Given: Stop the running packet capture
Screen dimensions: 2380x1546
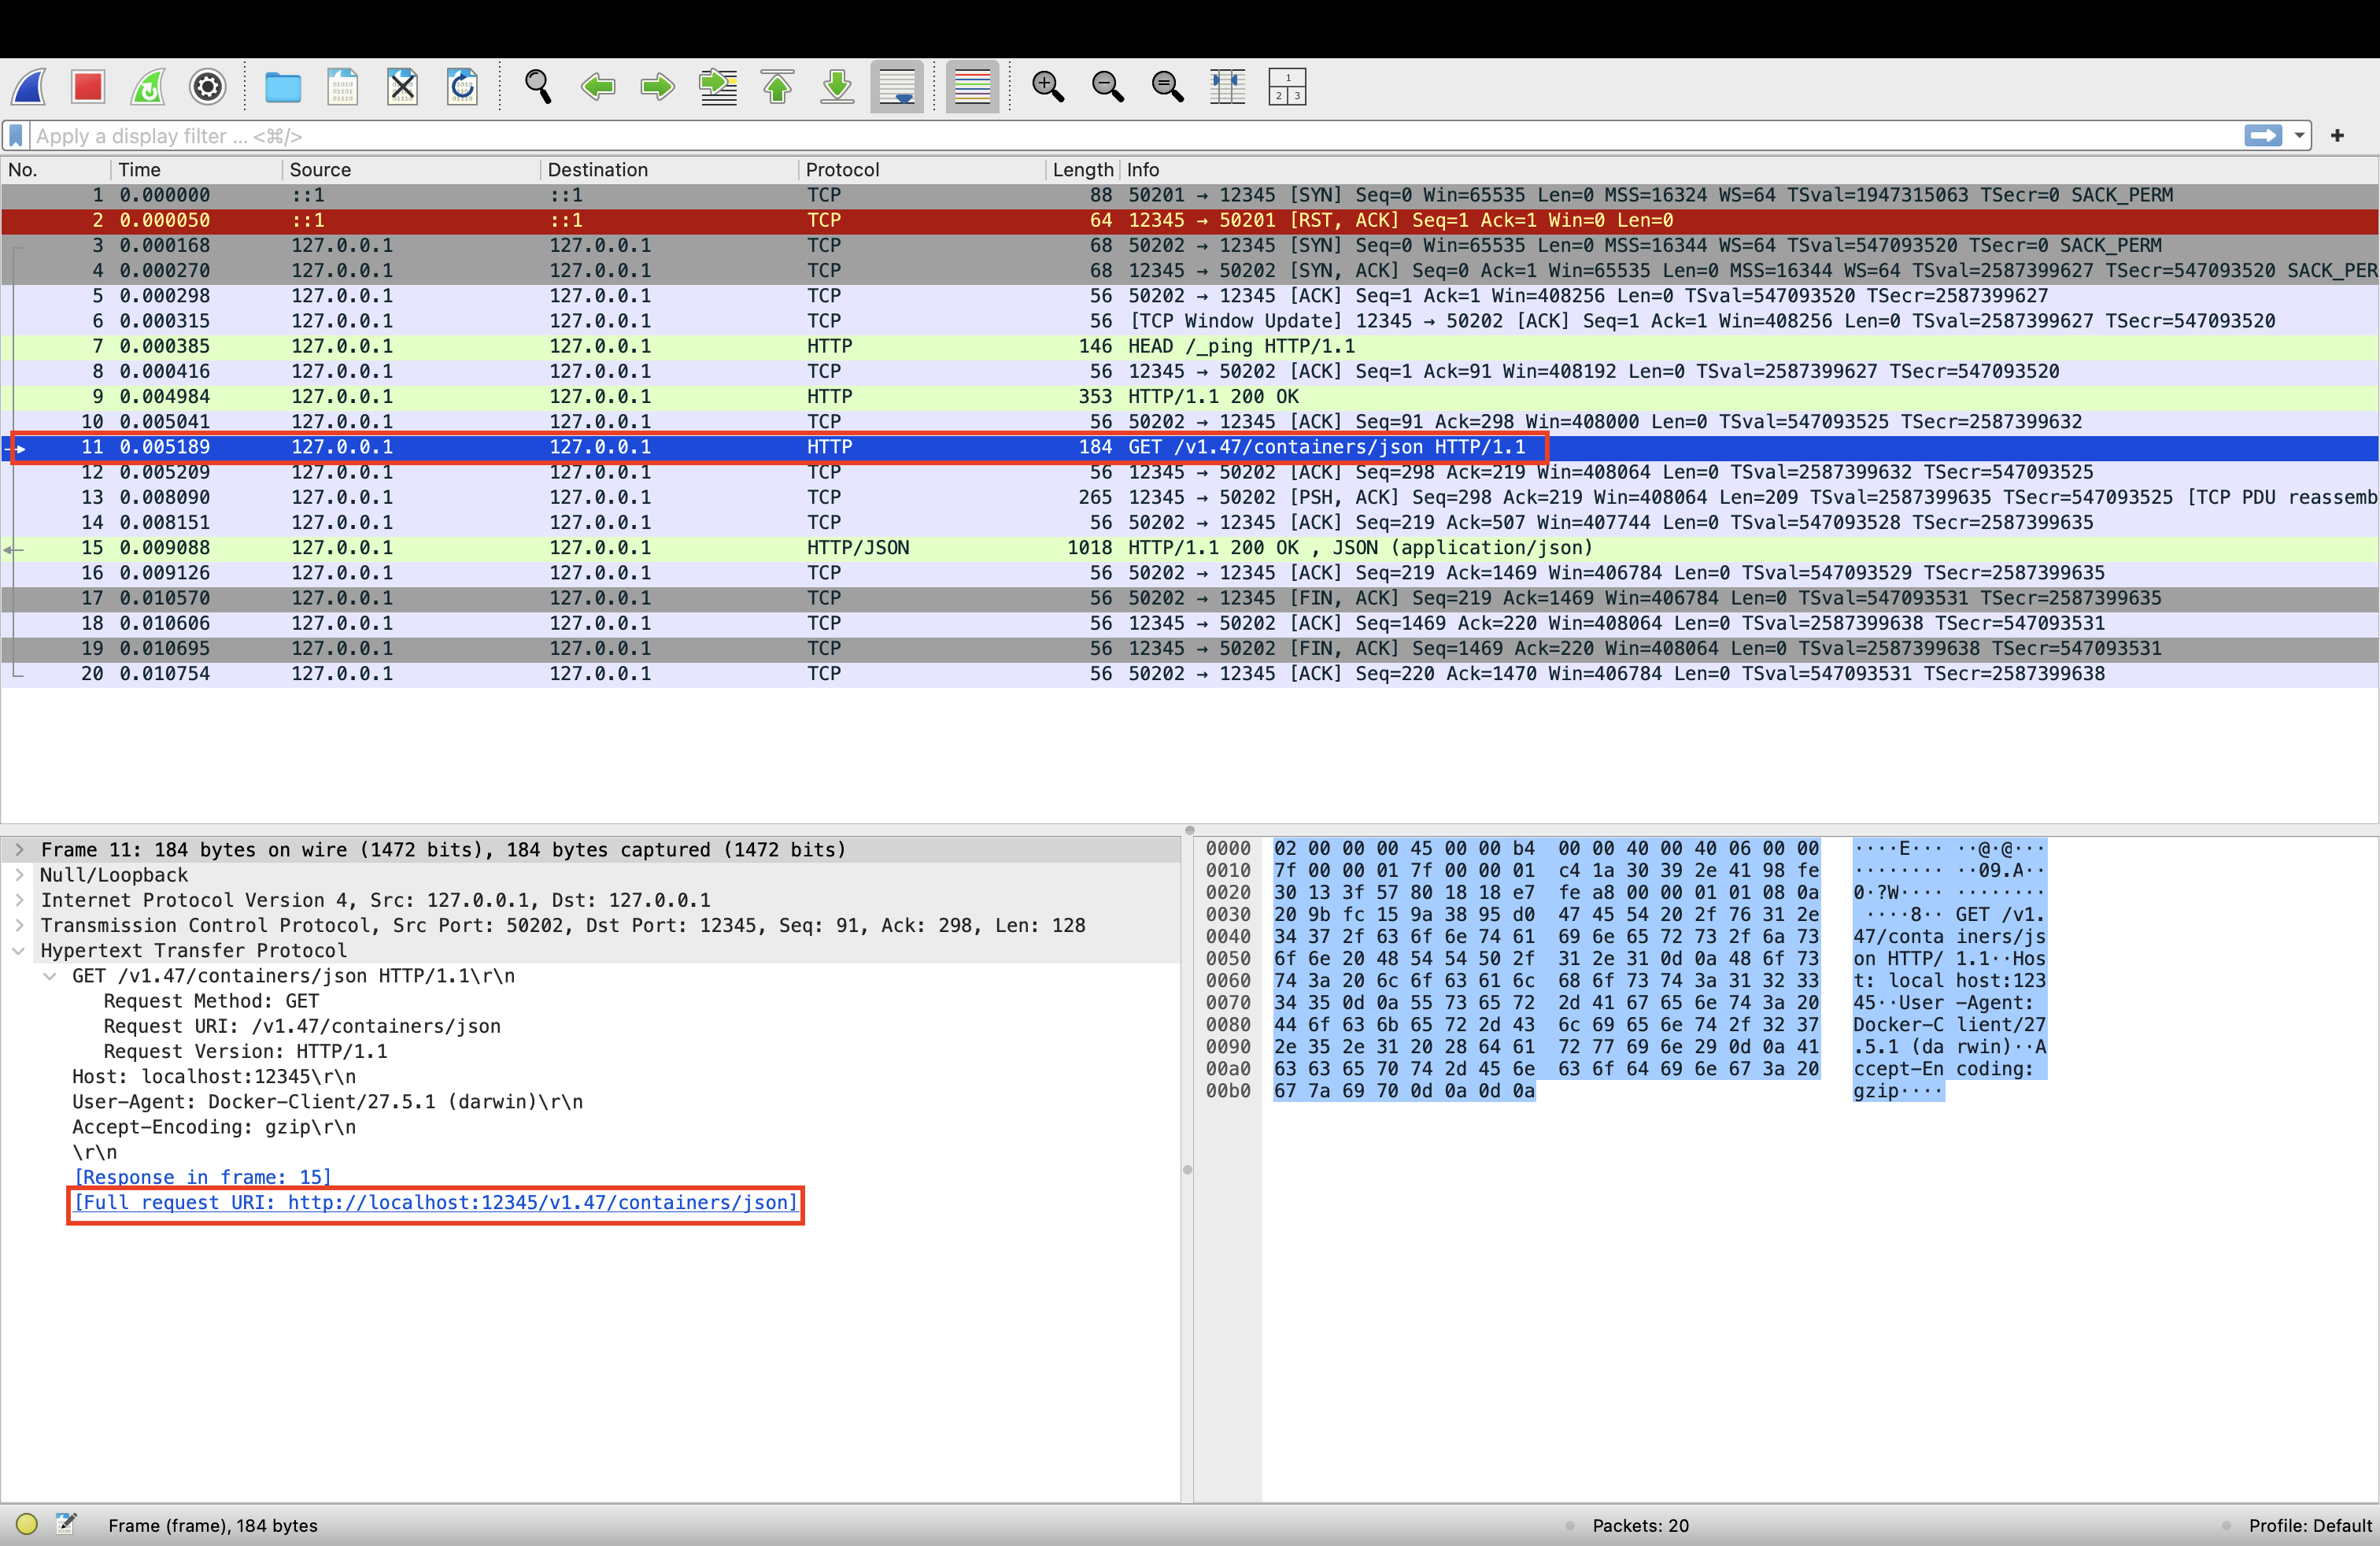Looking at the screenshot, I should pyautogui.click(x=88, y=87).
